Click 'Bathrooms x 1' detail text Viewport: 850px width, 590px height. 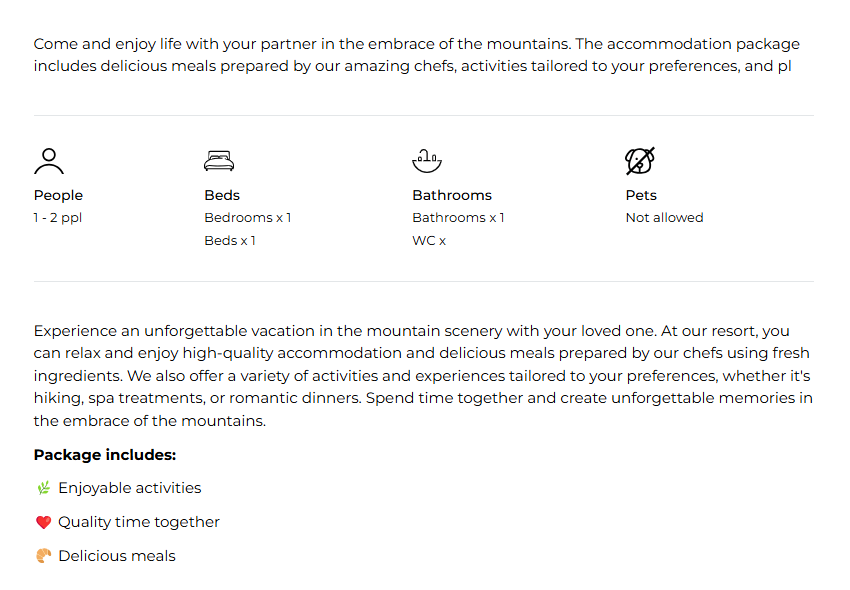459,217
